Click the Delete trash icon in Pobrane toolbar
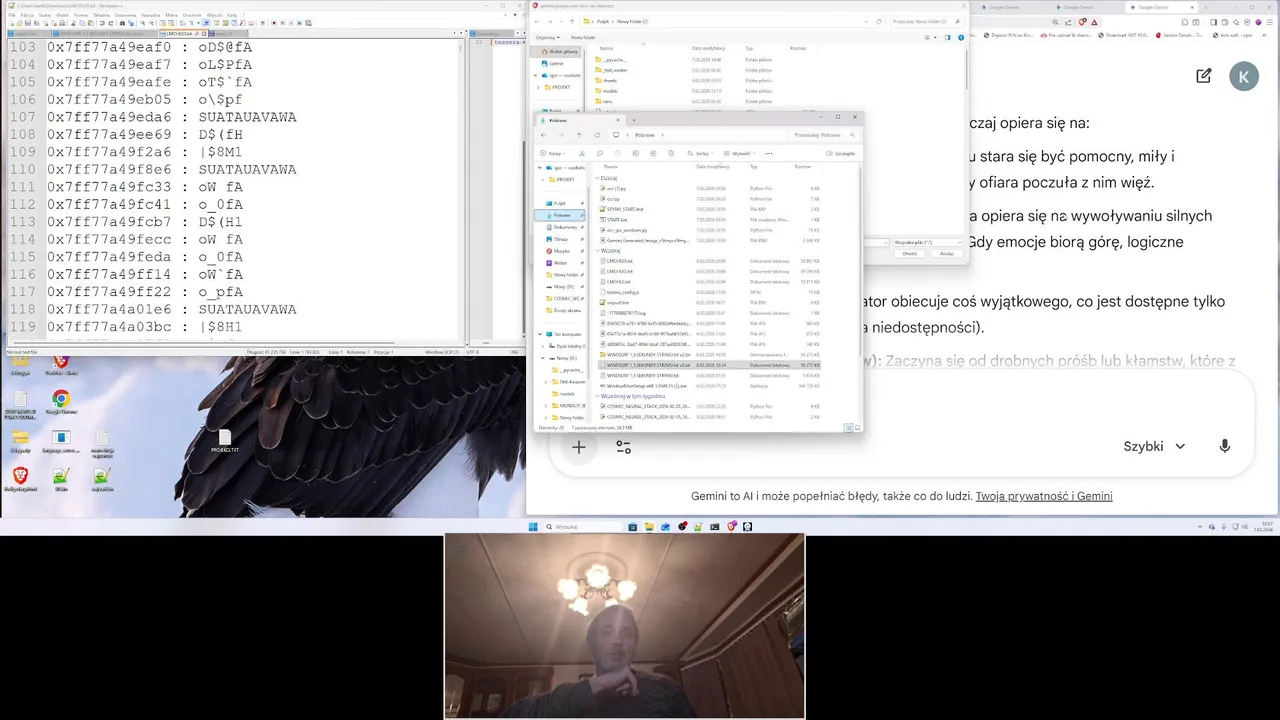 click(671, 153)
